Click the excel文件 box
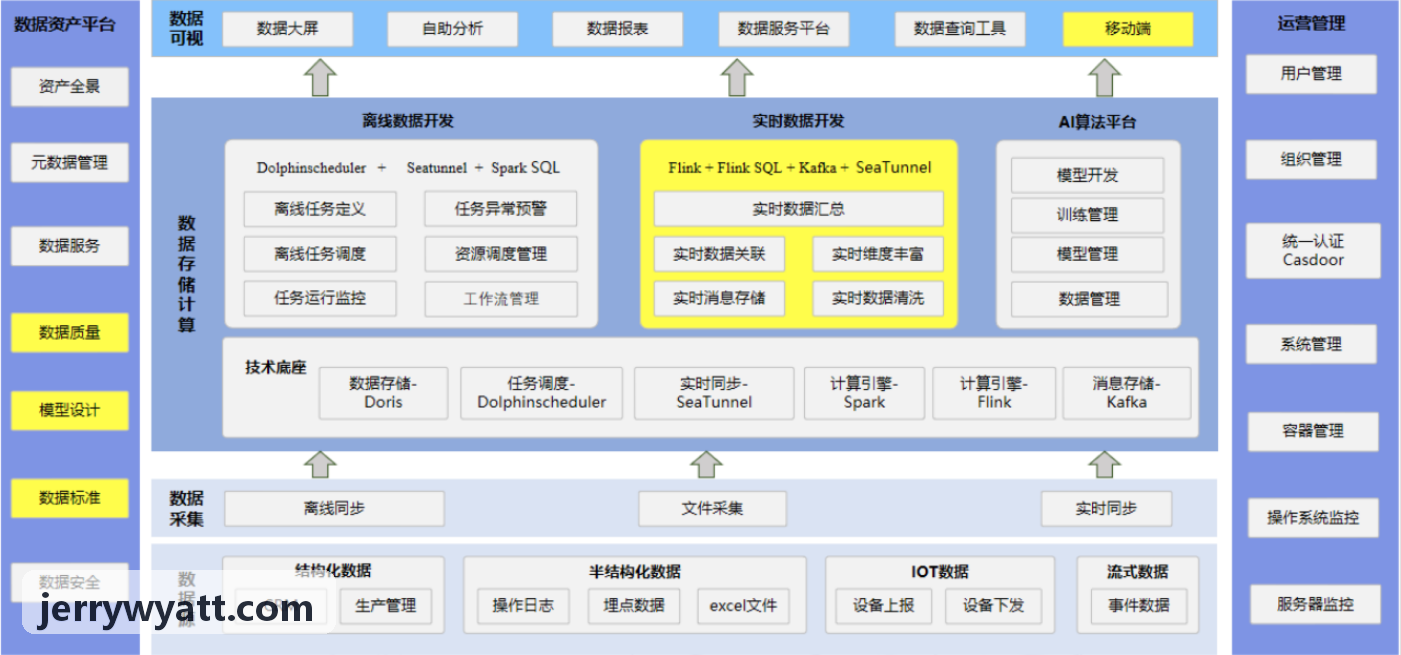1401x655 pixels. click(743, 606)
